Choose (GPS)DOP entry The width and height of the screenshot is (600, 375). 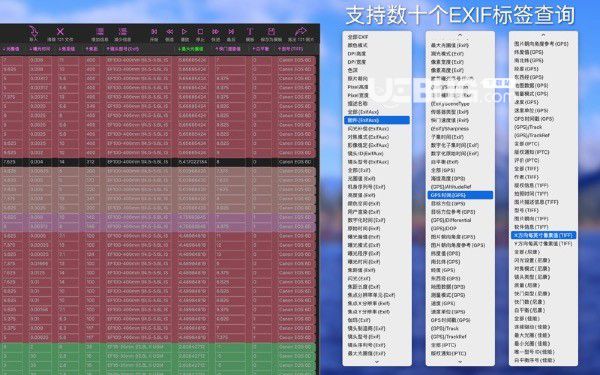(443, 228)
